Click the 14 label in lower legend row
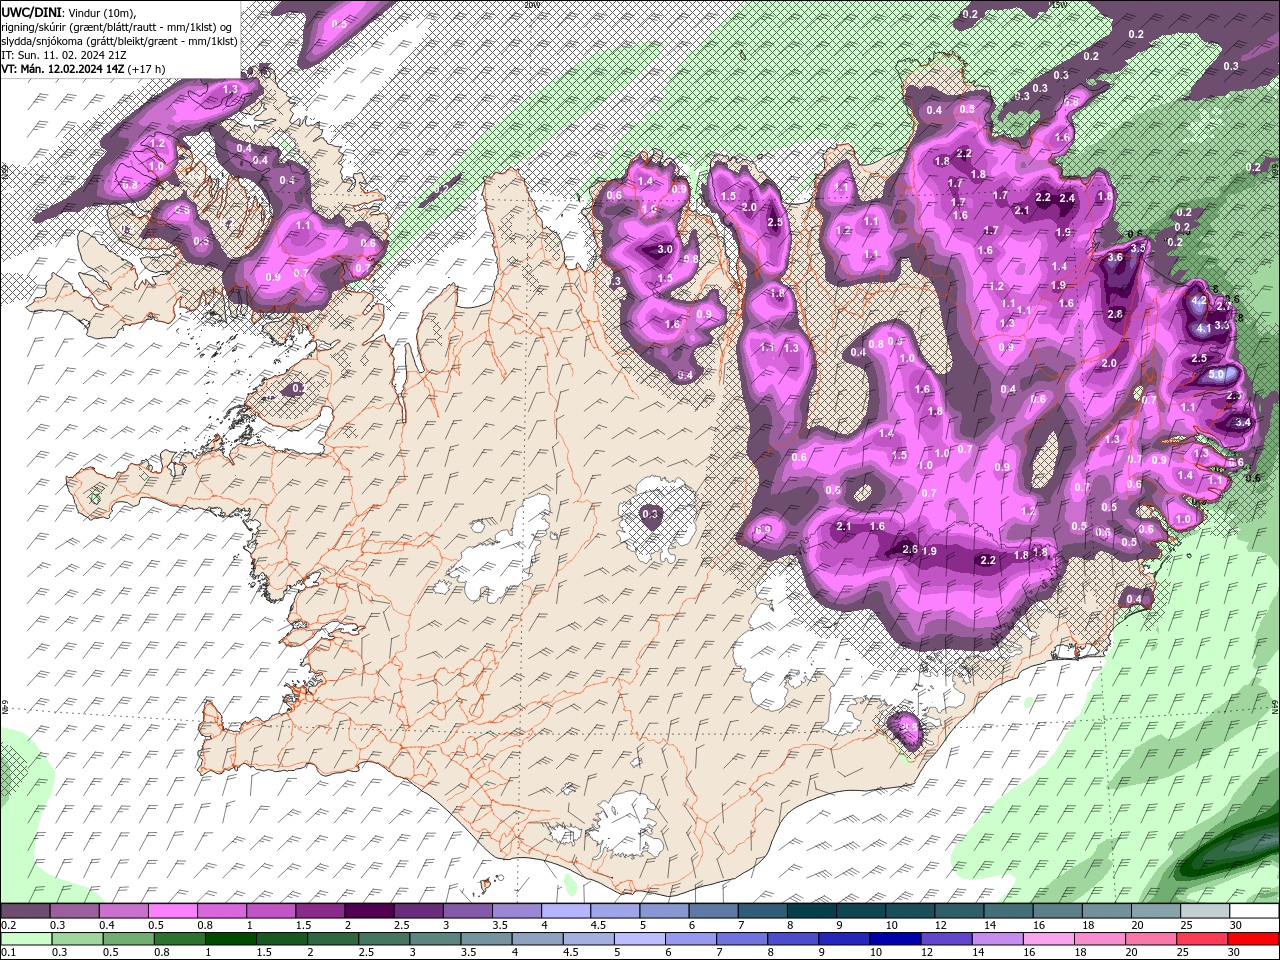This screenshot has height=960, width=1280. [978, 952]
